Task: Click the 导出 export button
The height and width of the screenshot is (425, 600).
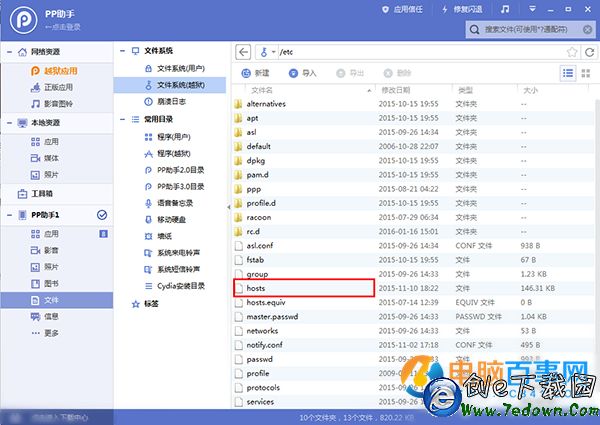Action: [350, 73]
